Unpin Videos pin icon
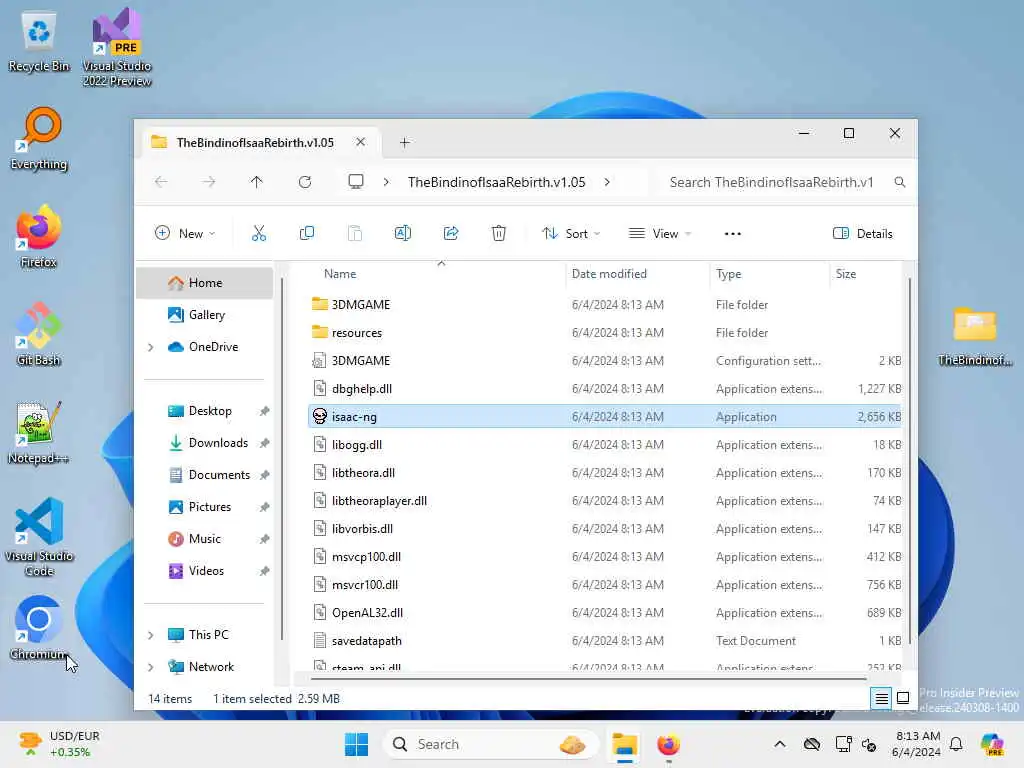The height and width of the screenshot is (768, 1024). (x=264, y=571)
